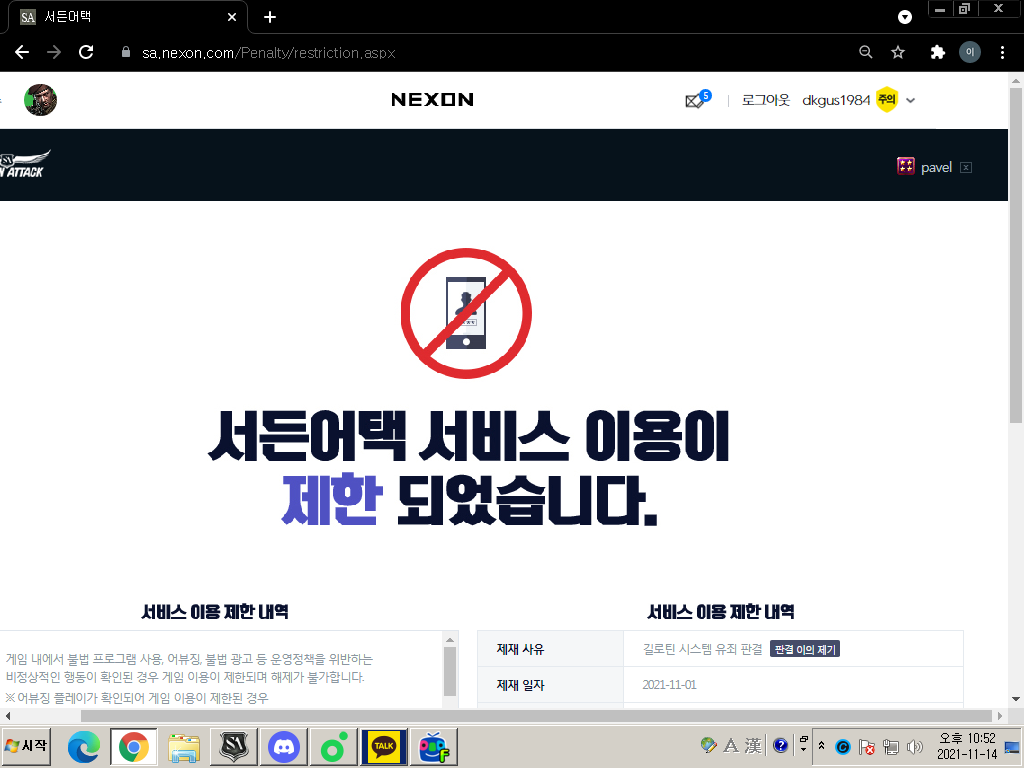The image size is (1024, 768).
Task: Open the Nexon mail notification icon
Action: [x=696, y=100]
